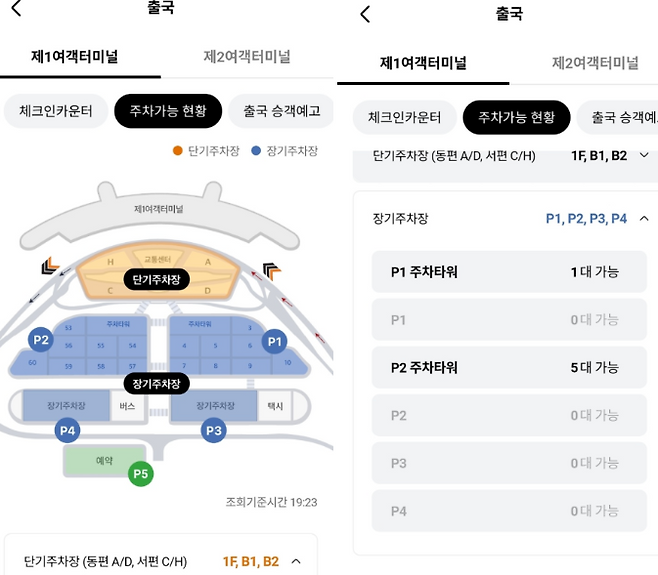Viewport: 658px width, 575px height.
Task: Select the P2 parking marker on the map
Action: pyautogui.click(x=40, y=338)
